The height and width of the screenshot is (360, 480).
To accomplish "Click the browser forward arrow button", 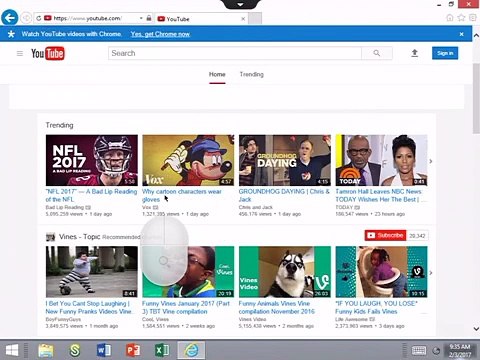I will pos(26,18).
